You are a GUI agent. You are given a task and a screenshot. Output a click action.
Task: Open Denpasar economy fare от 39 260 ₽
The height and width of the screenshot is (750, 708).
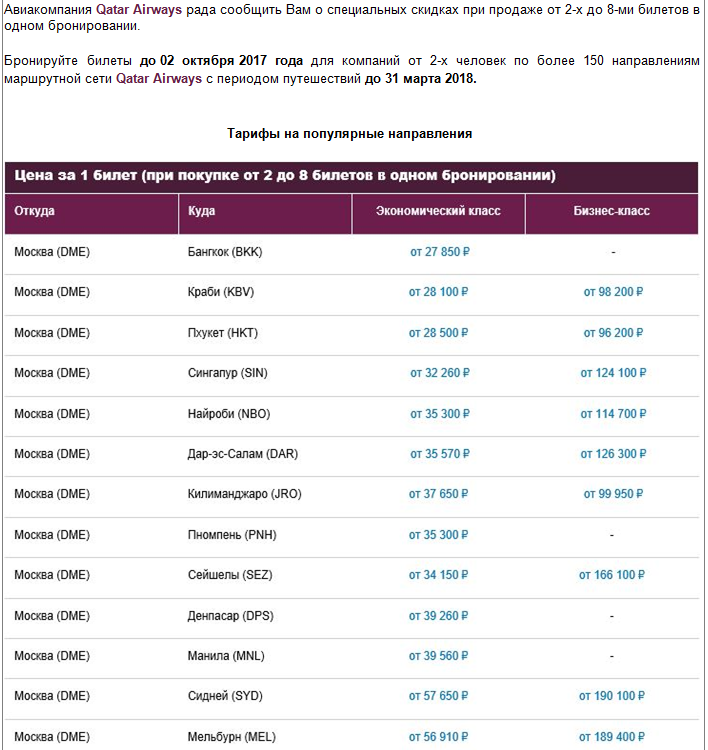(x=438, y=616)
